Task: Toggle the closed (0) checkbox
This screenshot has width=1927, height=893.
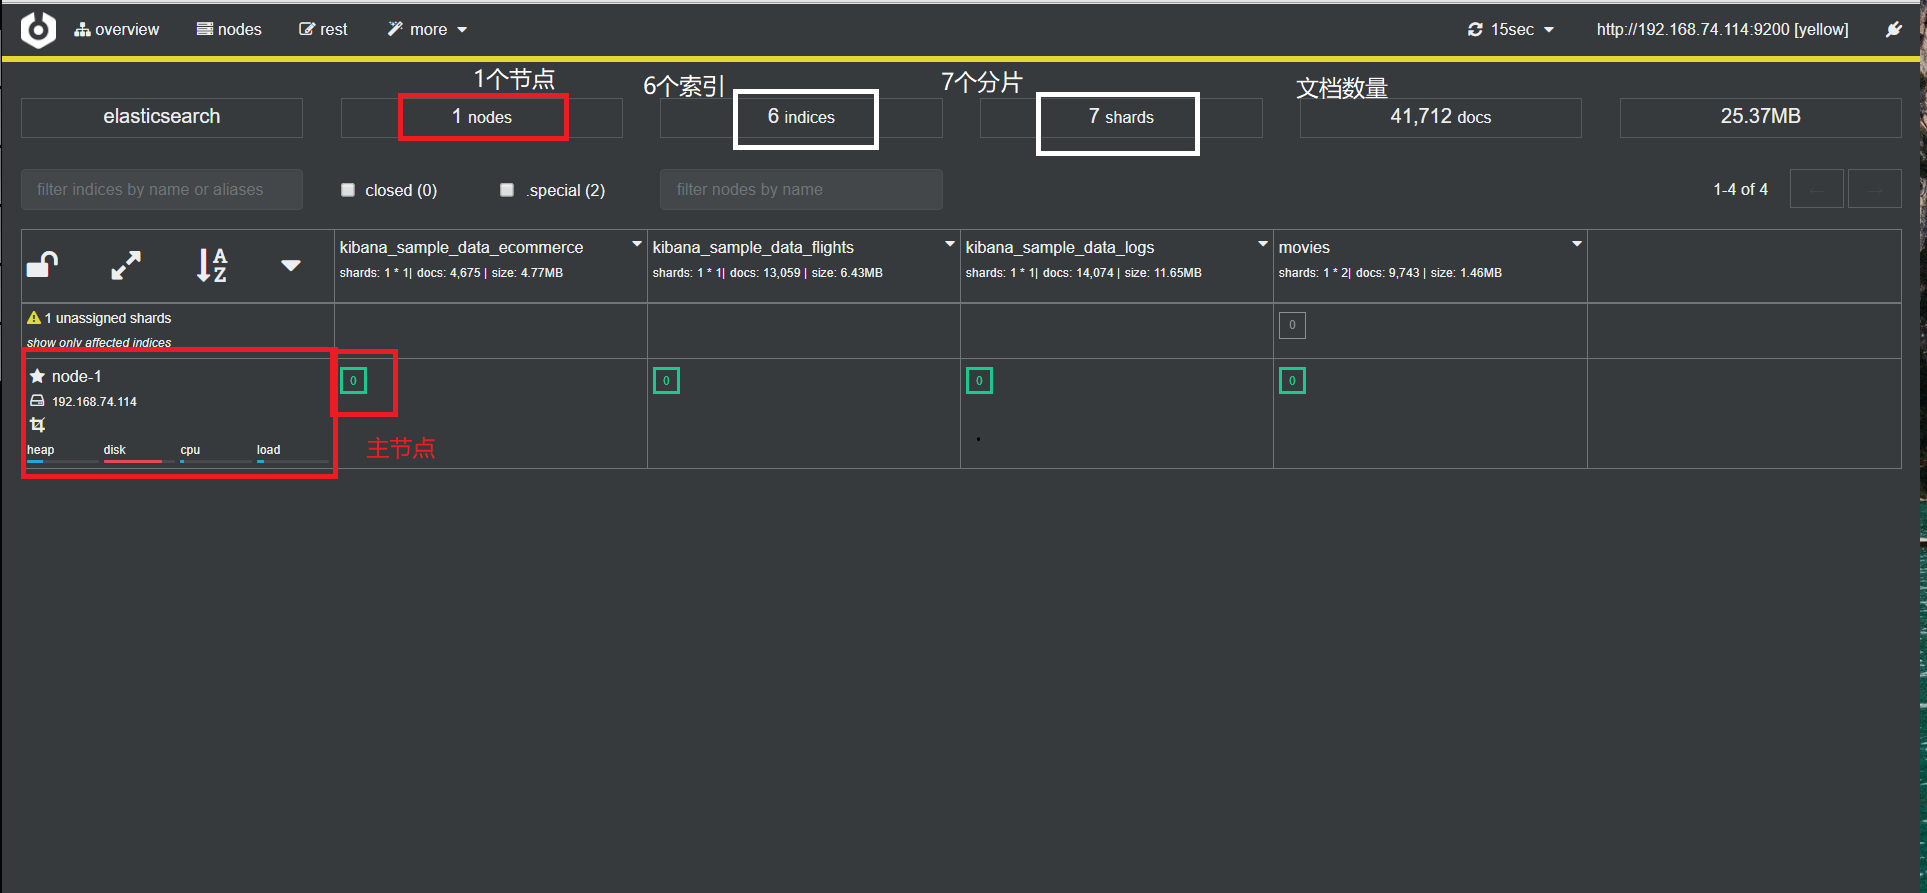Action: pyautogui.click(x=348, y=190)
